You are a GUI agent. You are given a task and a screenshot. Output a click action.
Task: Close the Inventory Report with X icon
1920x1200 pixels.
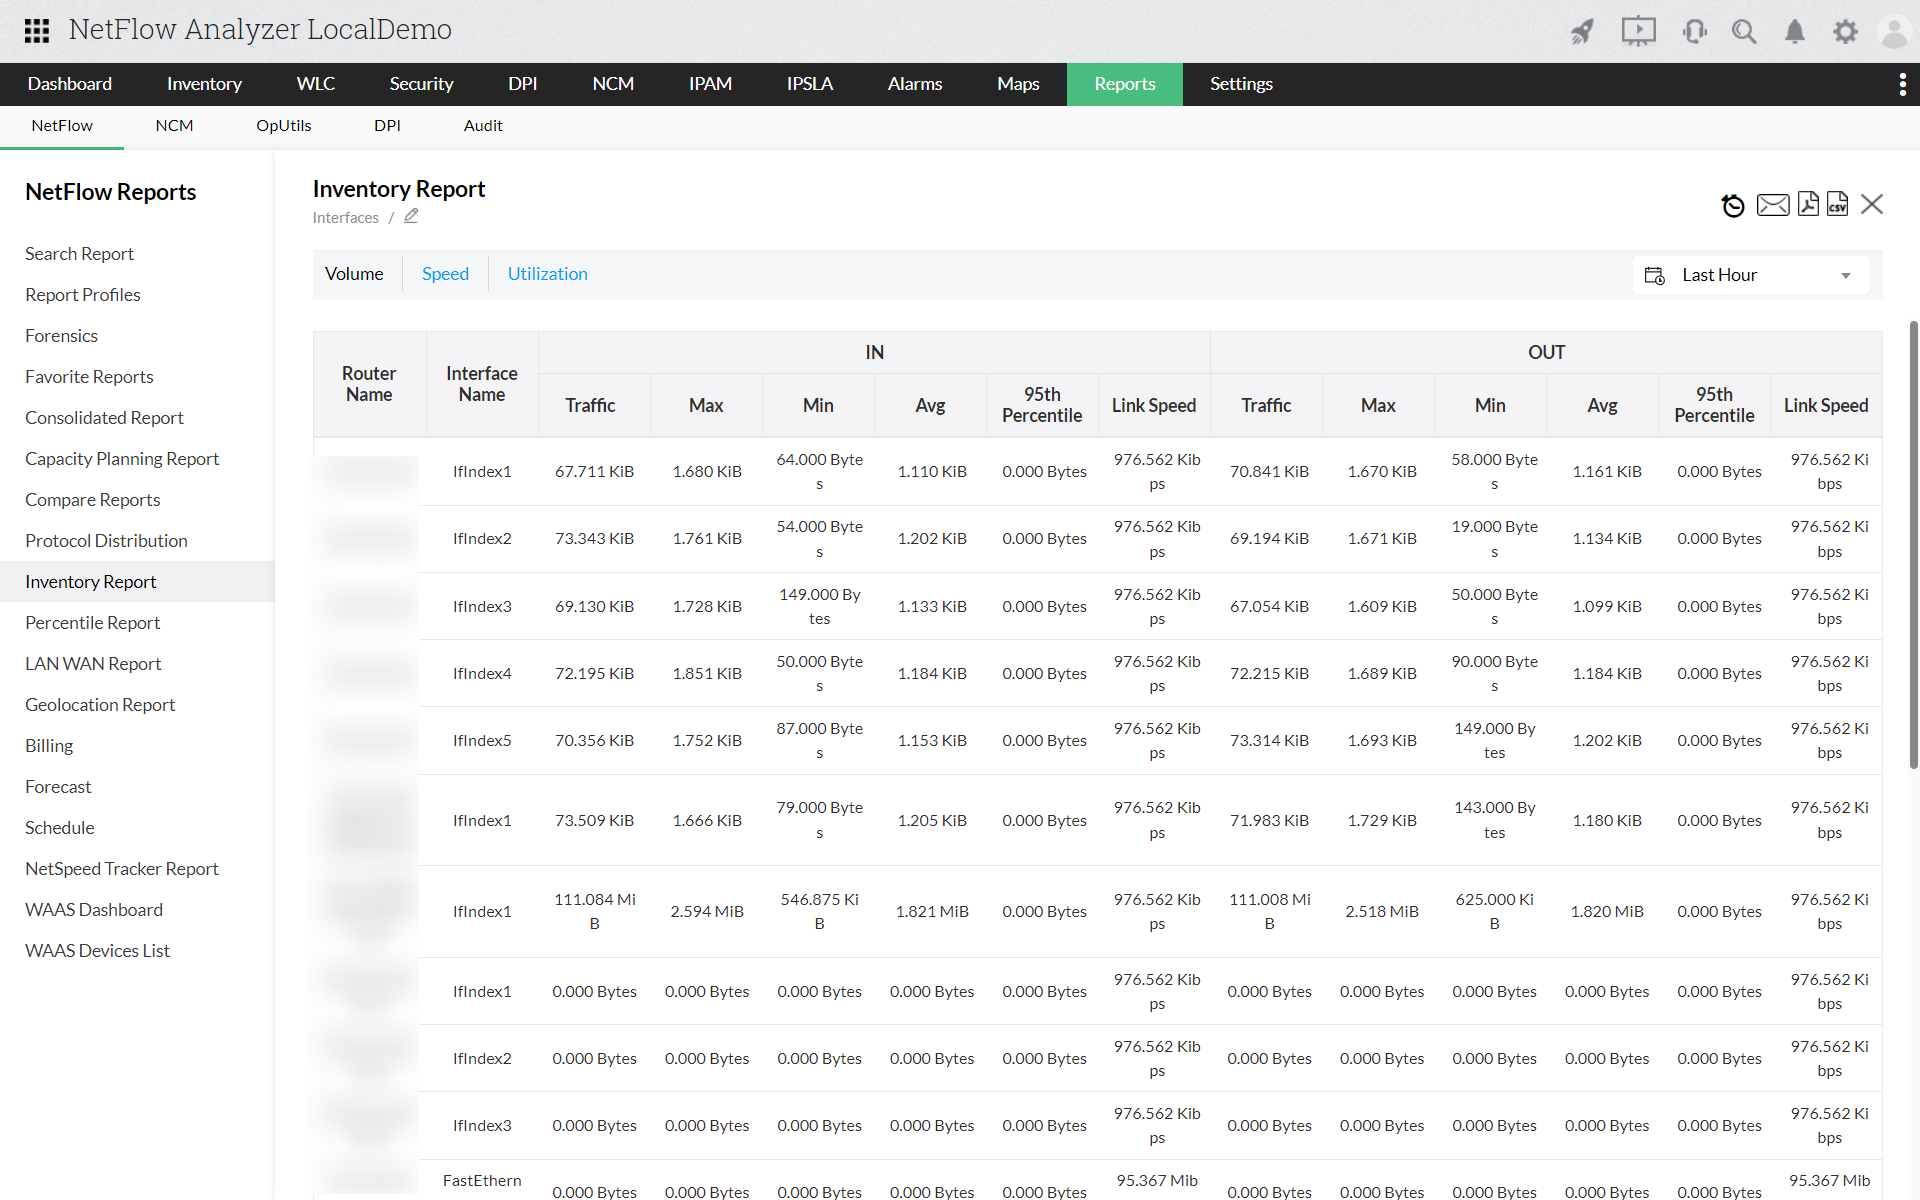[x=1872, y=204]
